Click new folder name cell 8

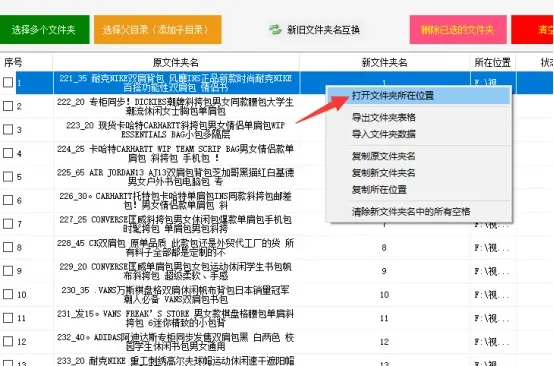(384, 248)
